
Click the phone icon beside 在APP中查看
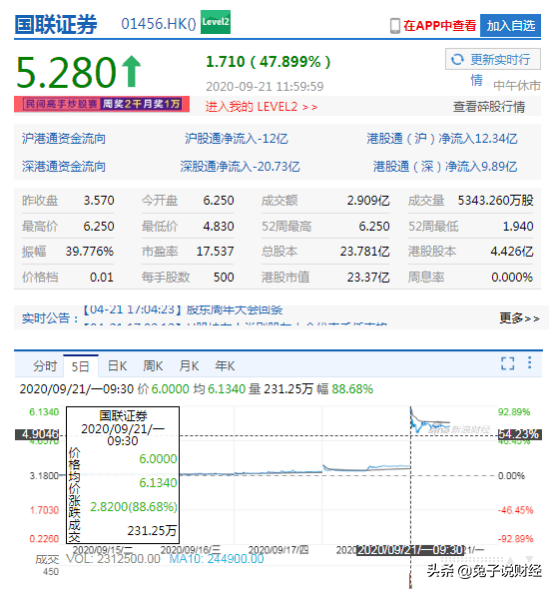(x=395, y=26)
